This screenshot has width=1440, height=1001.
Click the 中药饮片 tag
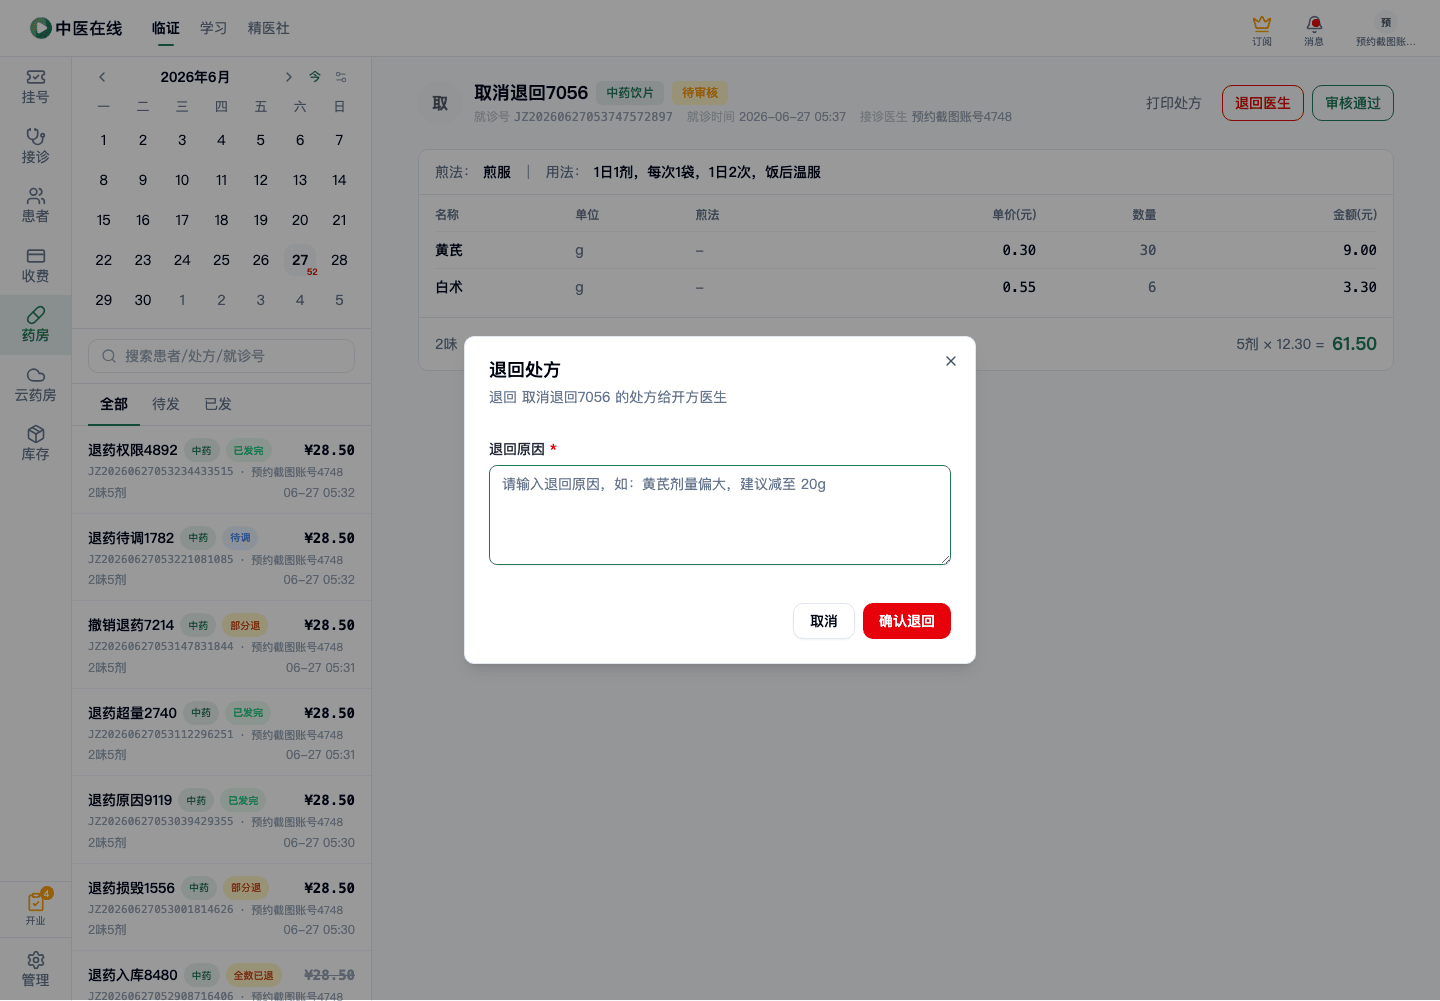tap(630, 93)
